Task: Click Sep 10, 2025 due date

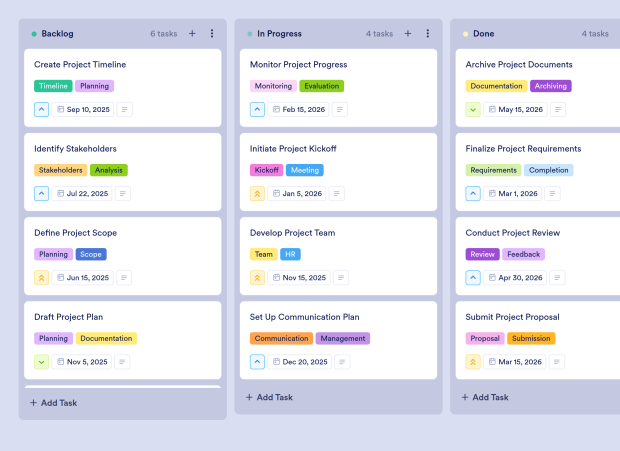Action: (83, 109)
